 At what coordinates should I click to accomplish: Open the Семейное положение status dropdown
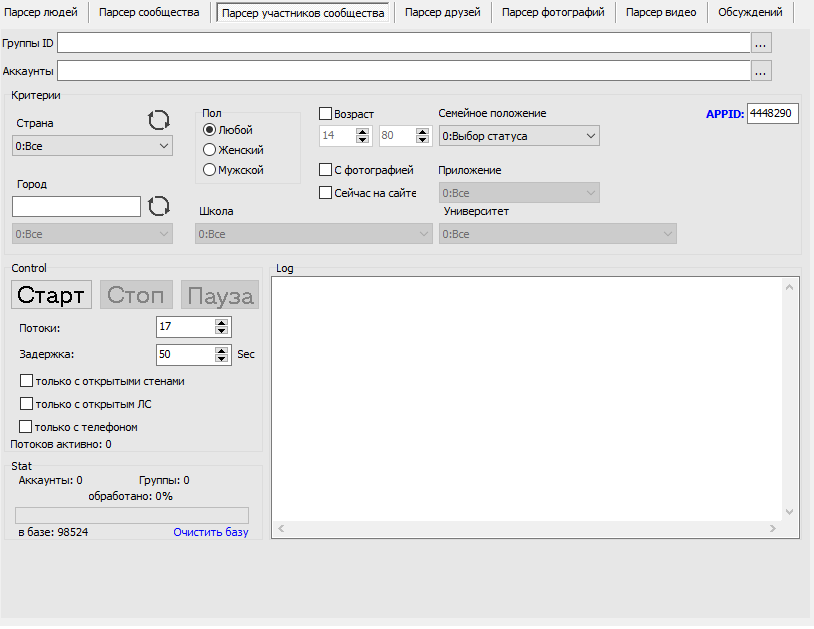pyautogui.click(x=519, y=136)
